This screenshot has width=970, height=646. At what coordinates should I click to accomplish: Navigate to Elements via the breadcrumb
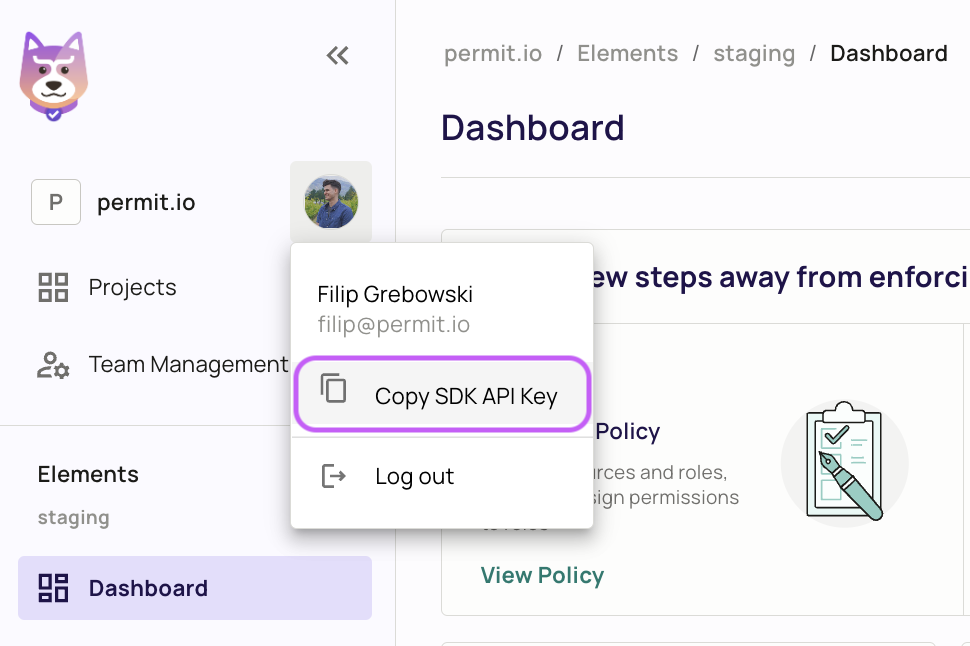click(x=627, y=53)
